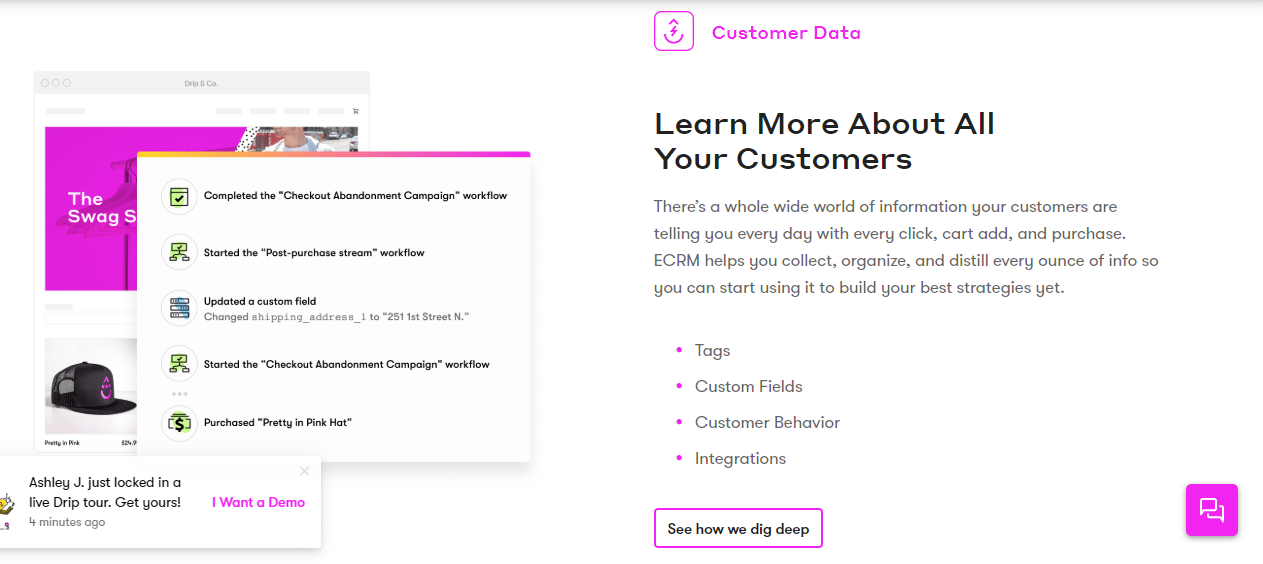Click the Checkout Abandonment started workflow icon
Viewport: 1263px width, 564px height.
coord(179,364)
